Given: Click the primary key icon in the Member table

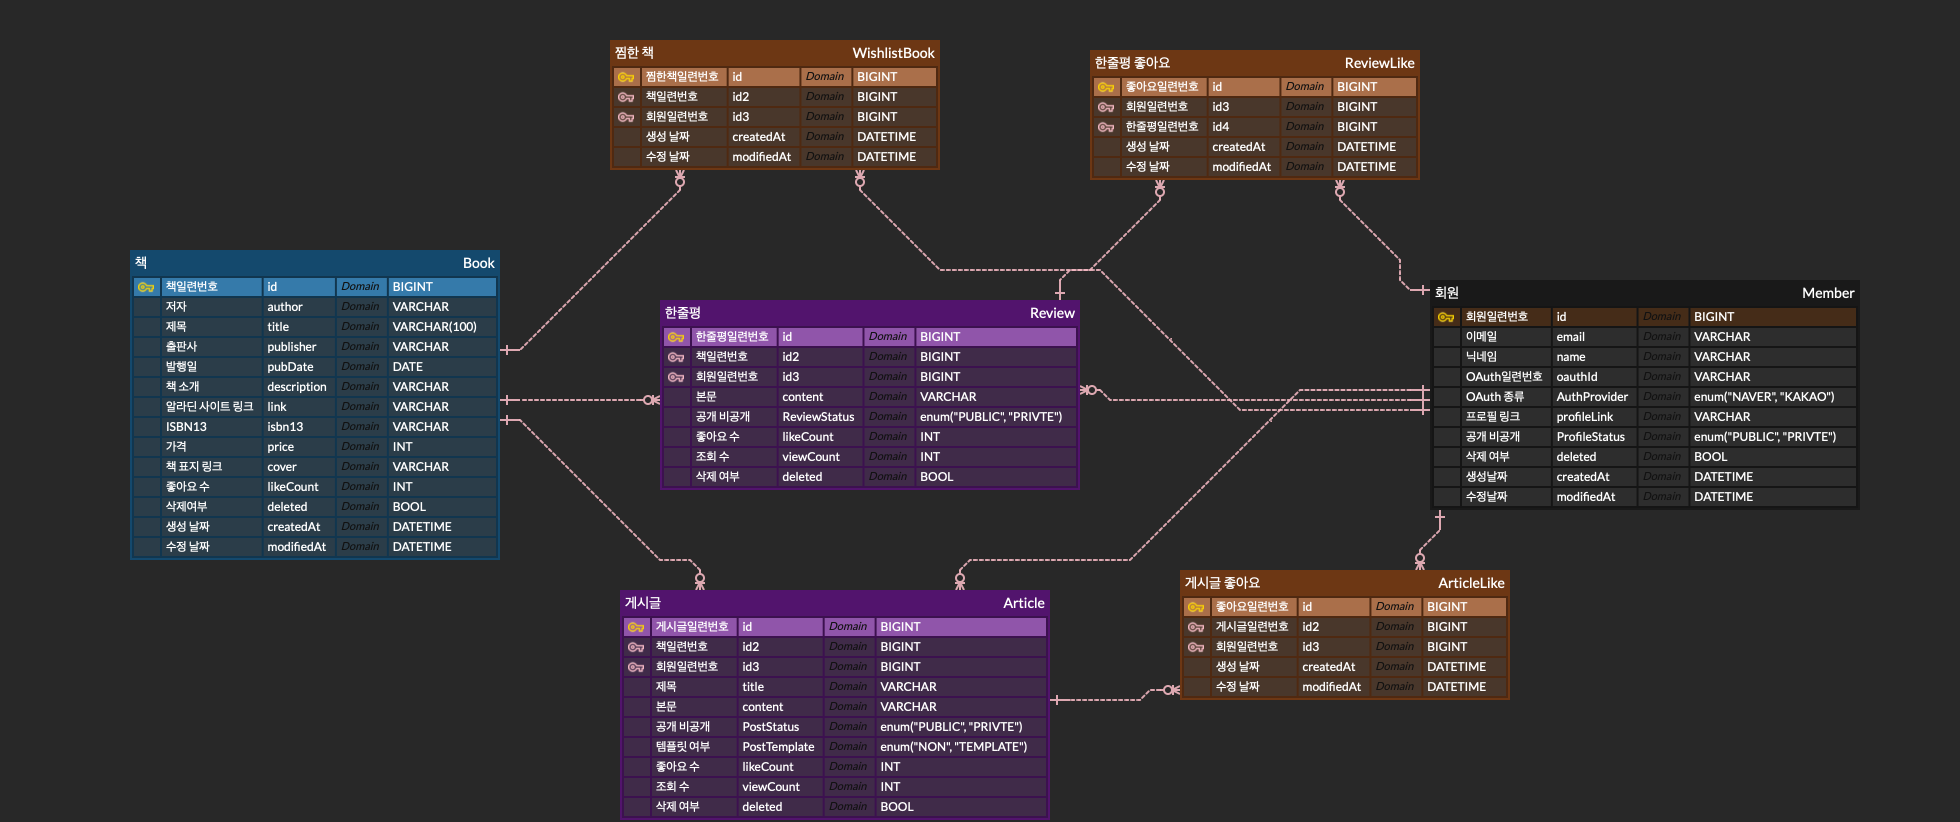Looking at the screenshot, I should point(1446,317).
